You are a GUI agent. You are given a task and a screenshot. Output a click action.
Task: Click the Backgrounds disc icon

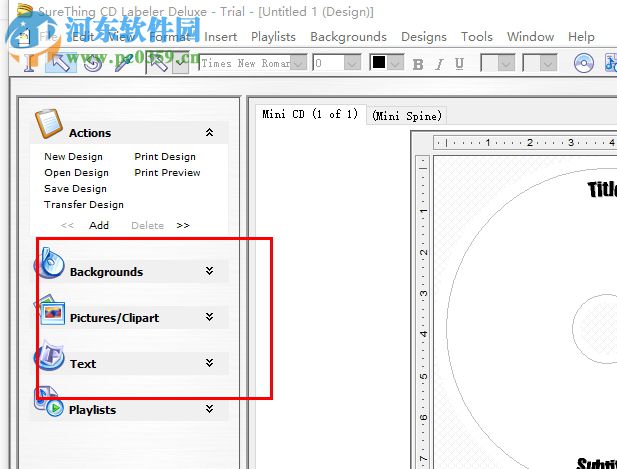point(50,263)
